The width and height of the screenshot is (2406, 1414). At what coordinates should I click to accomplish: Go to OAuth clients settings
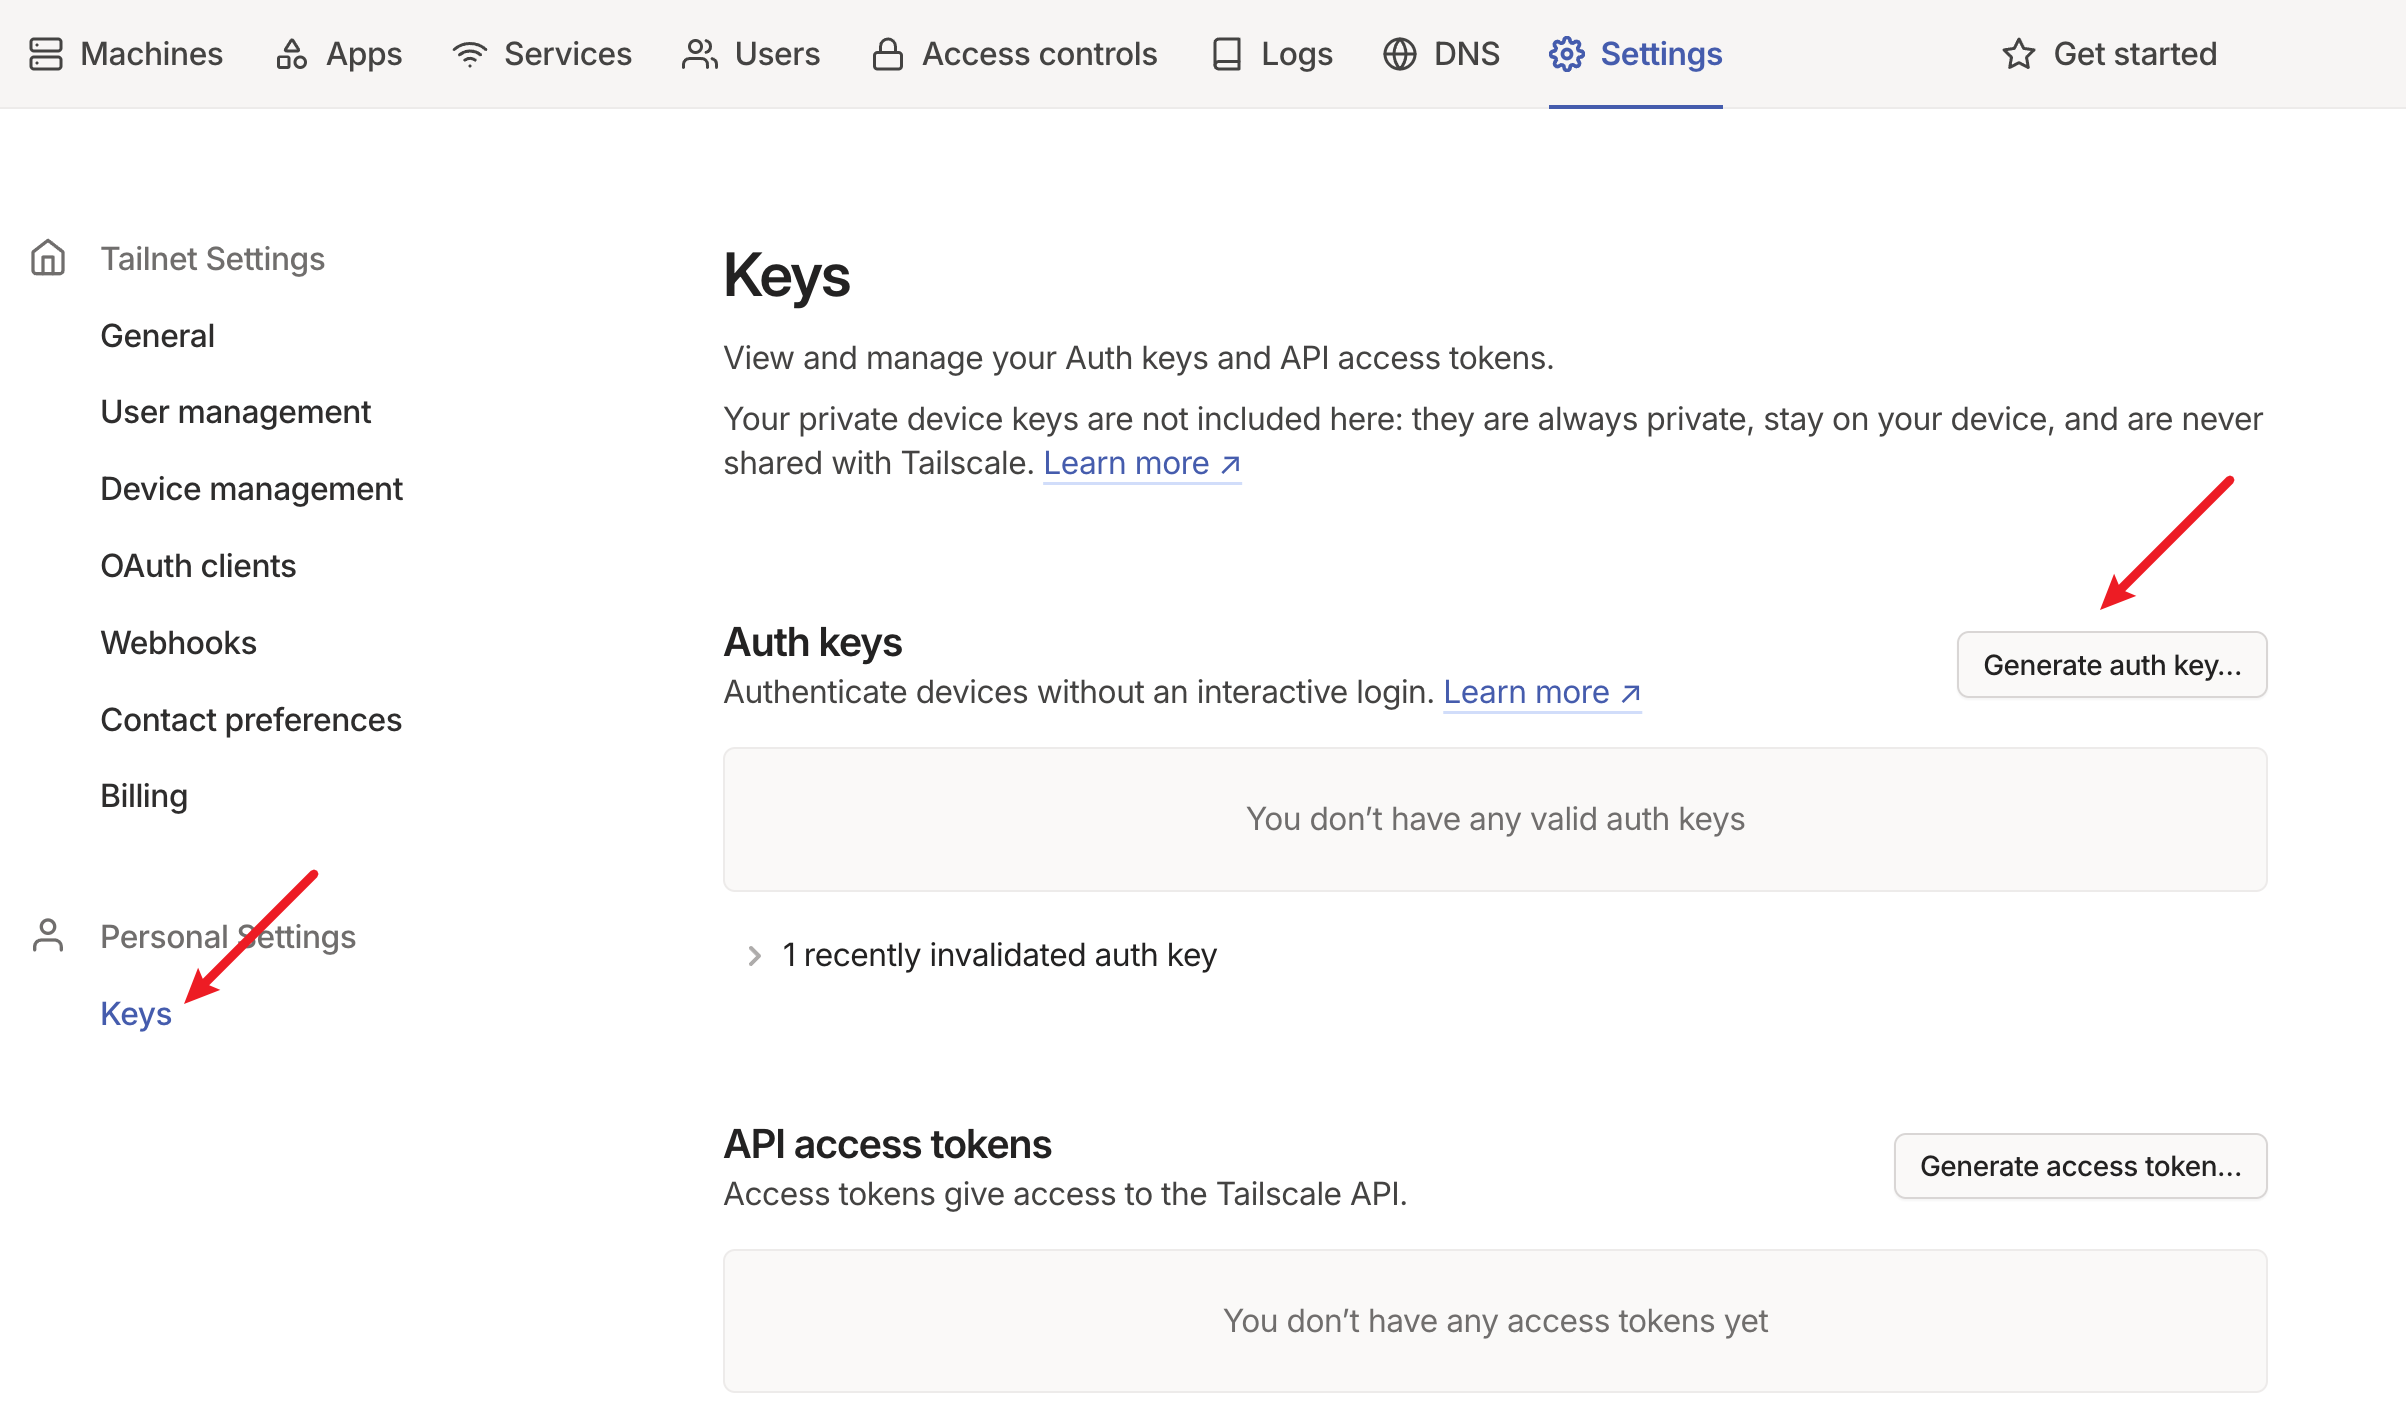pyautogui.click(x=198, y=566)
